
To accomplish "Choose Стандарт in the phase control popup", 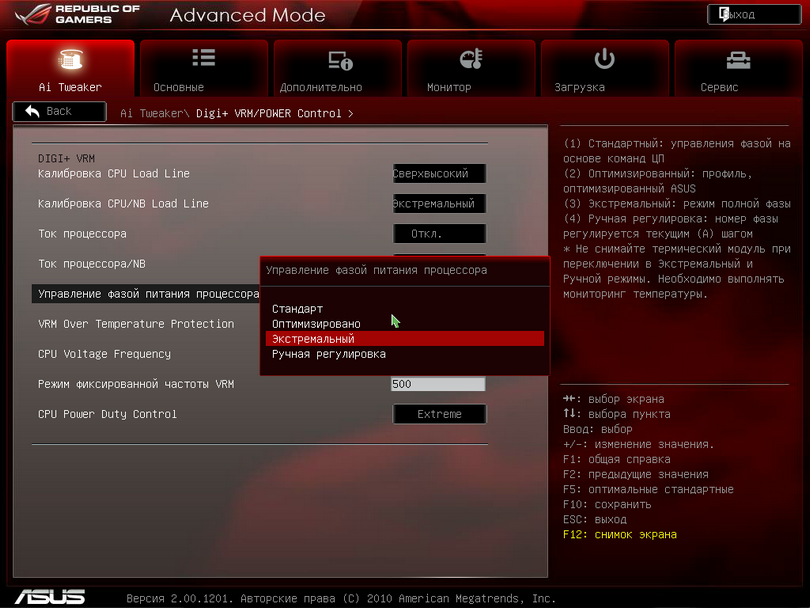I will click(298, 309).
